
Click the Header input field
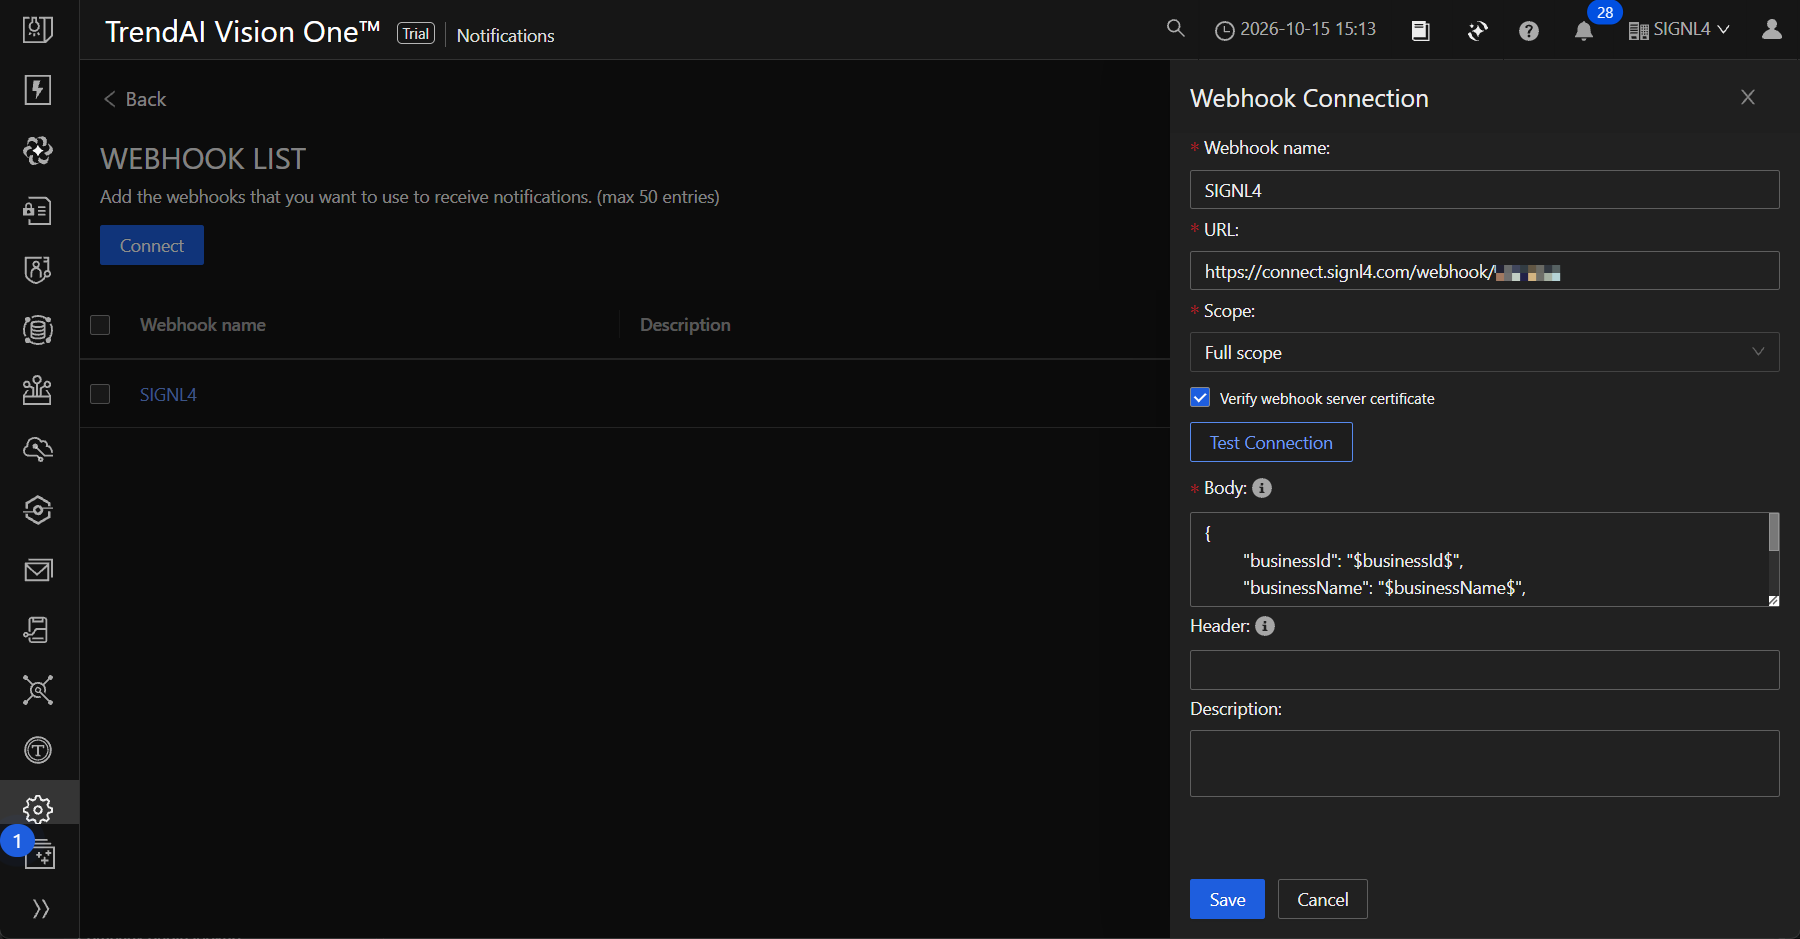coord(1484,670)
